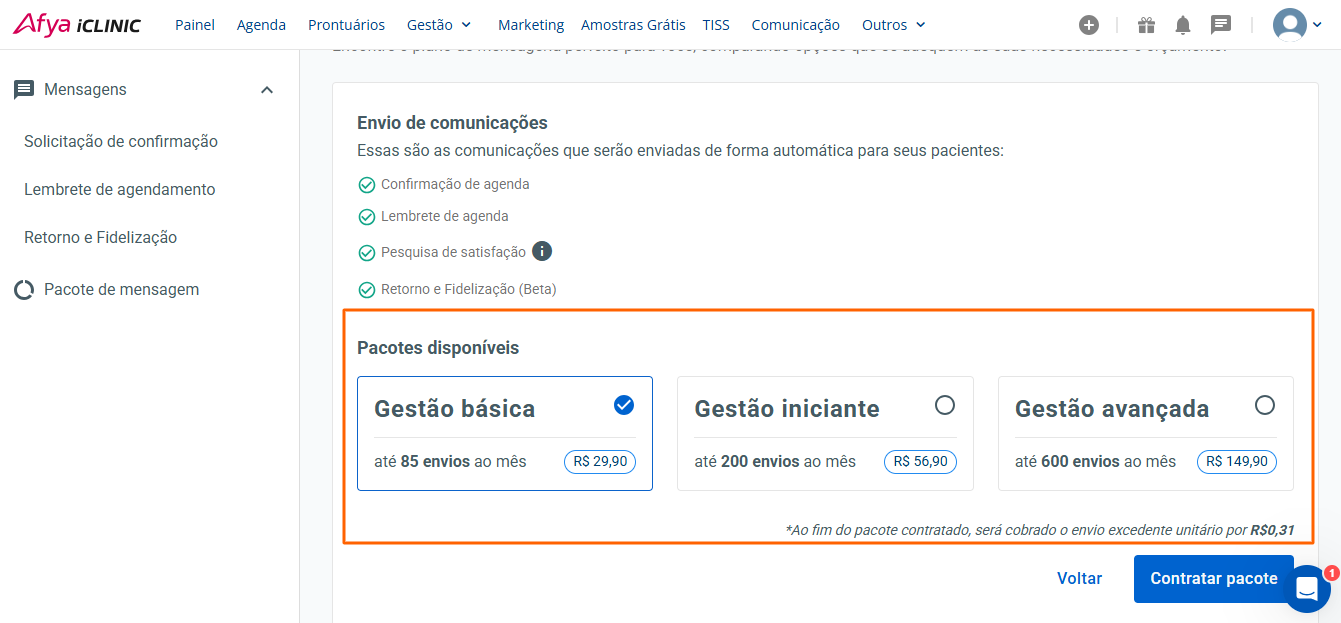Click the Afya iClinic logo
Screen dimensions: 1341x623
click(77, 24)
